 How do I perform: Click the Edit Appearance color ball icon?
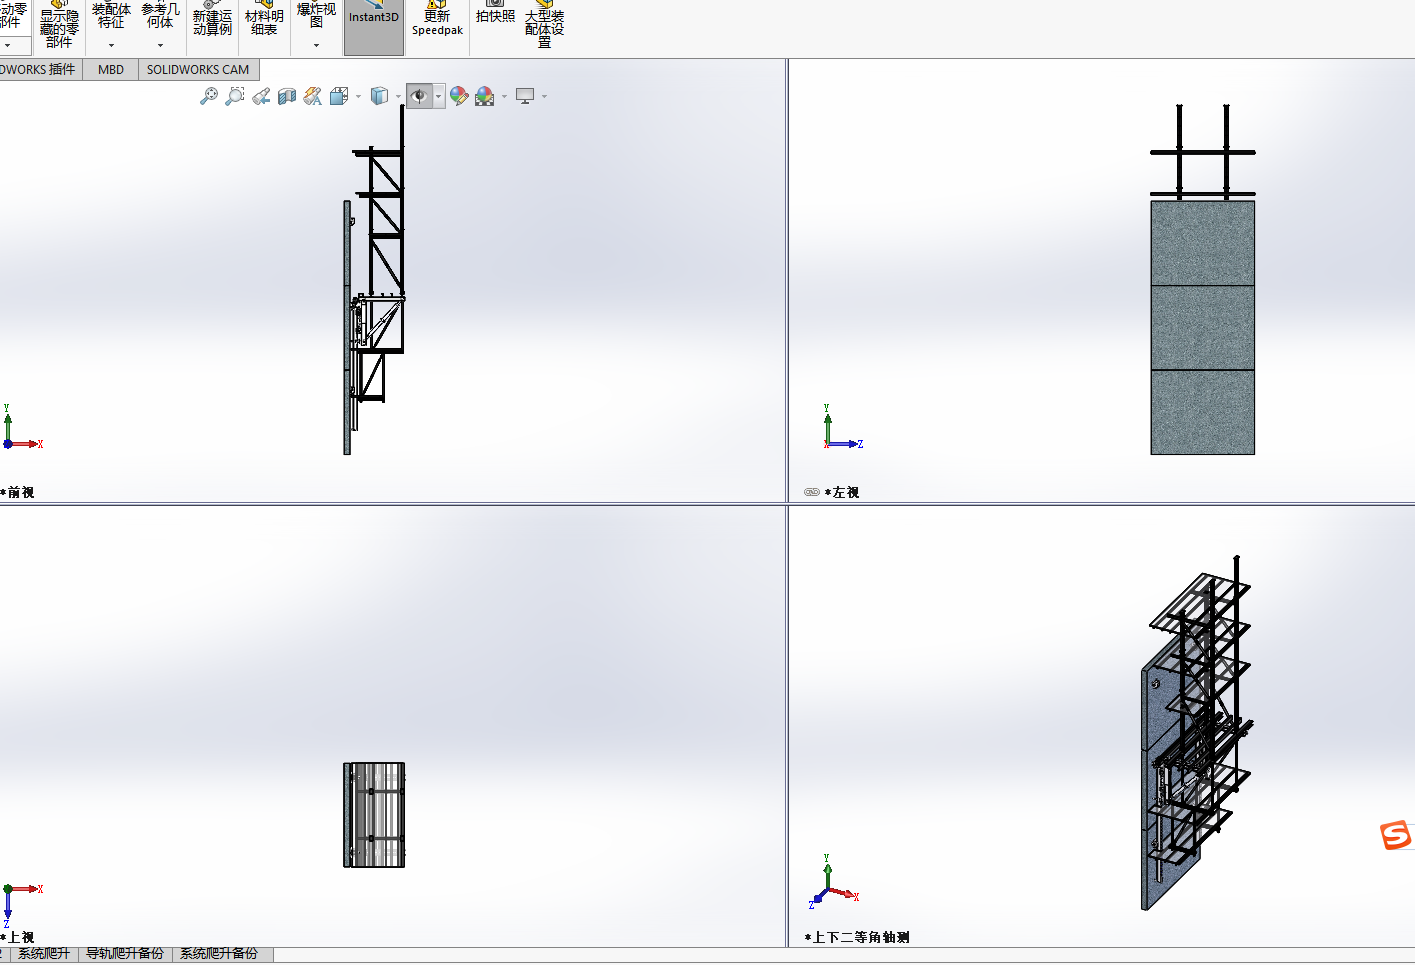coord(459,96)
